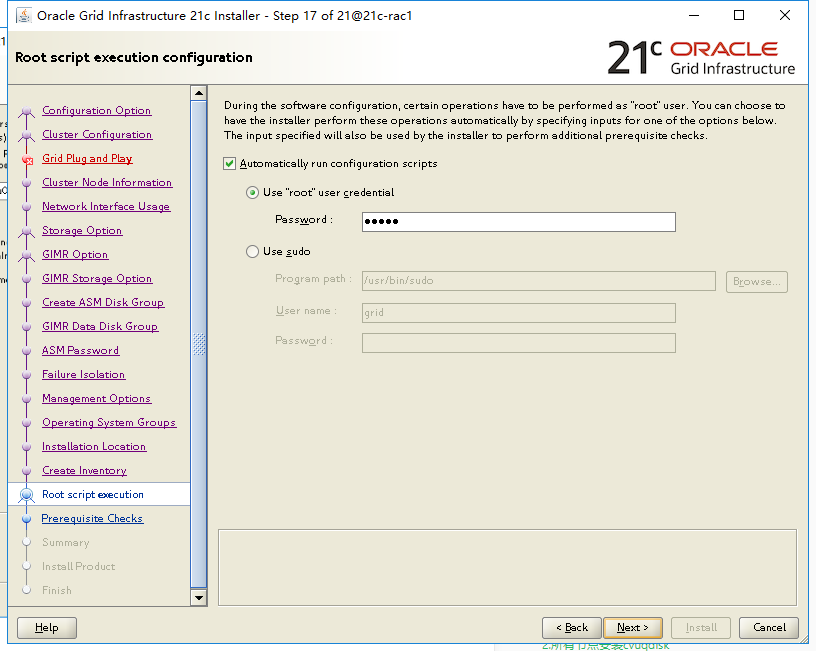Open the Create ASM Disk Group step

[x=104, y=302]
